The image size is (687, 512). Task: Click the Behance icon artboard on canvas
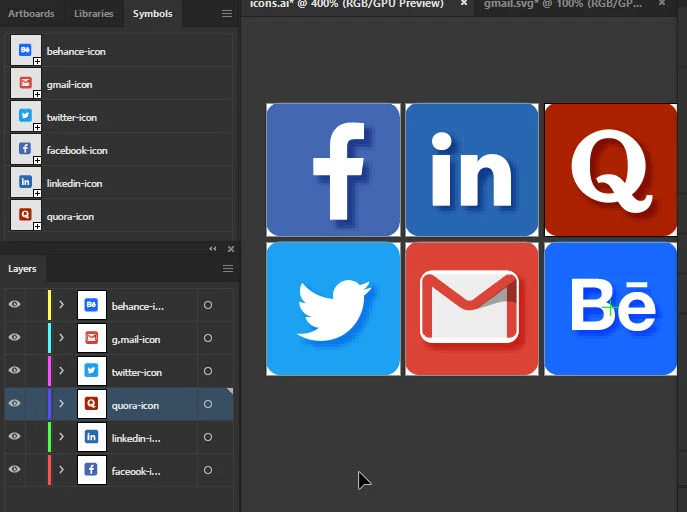[611, 309]
